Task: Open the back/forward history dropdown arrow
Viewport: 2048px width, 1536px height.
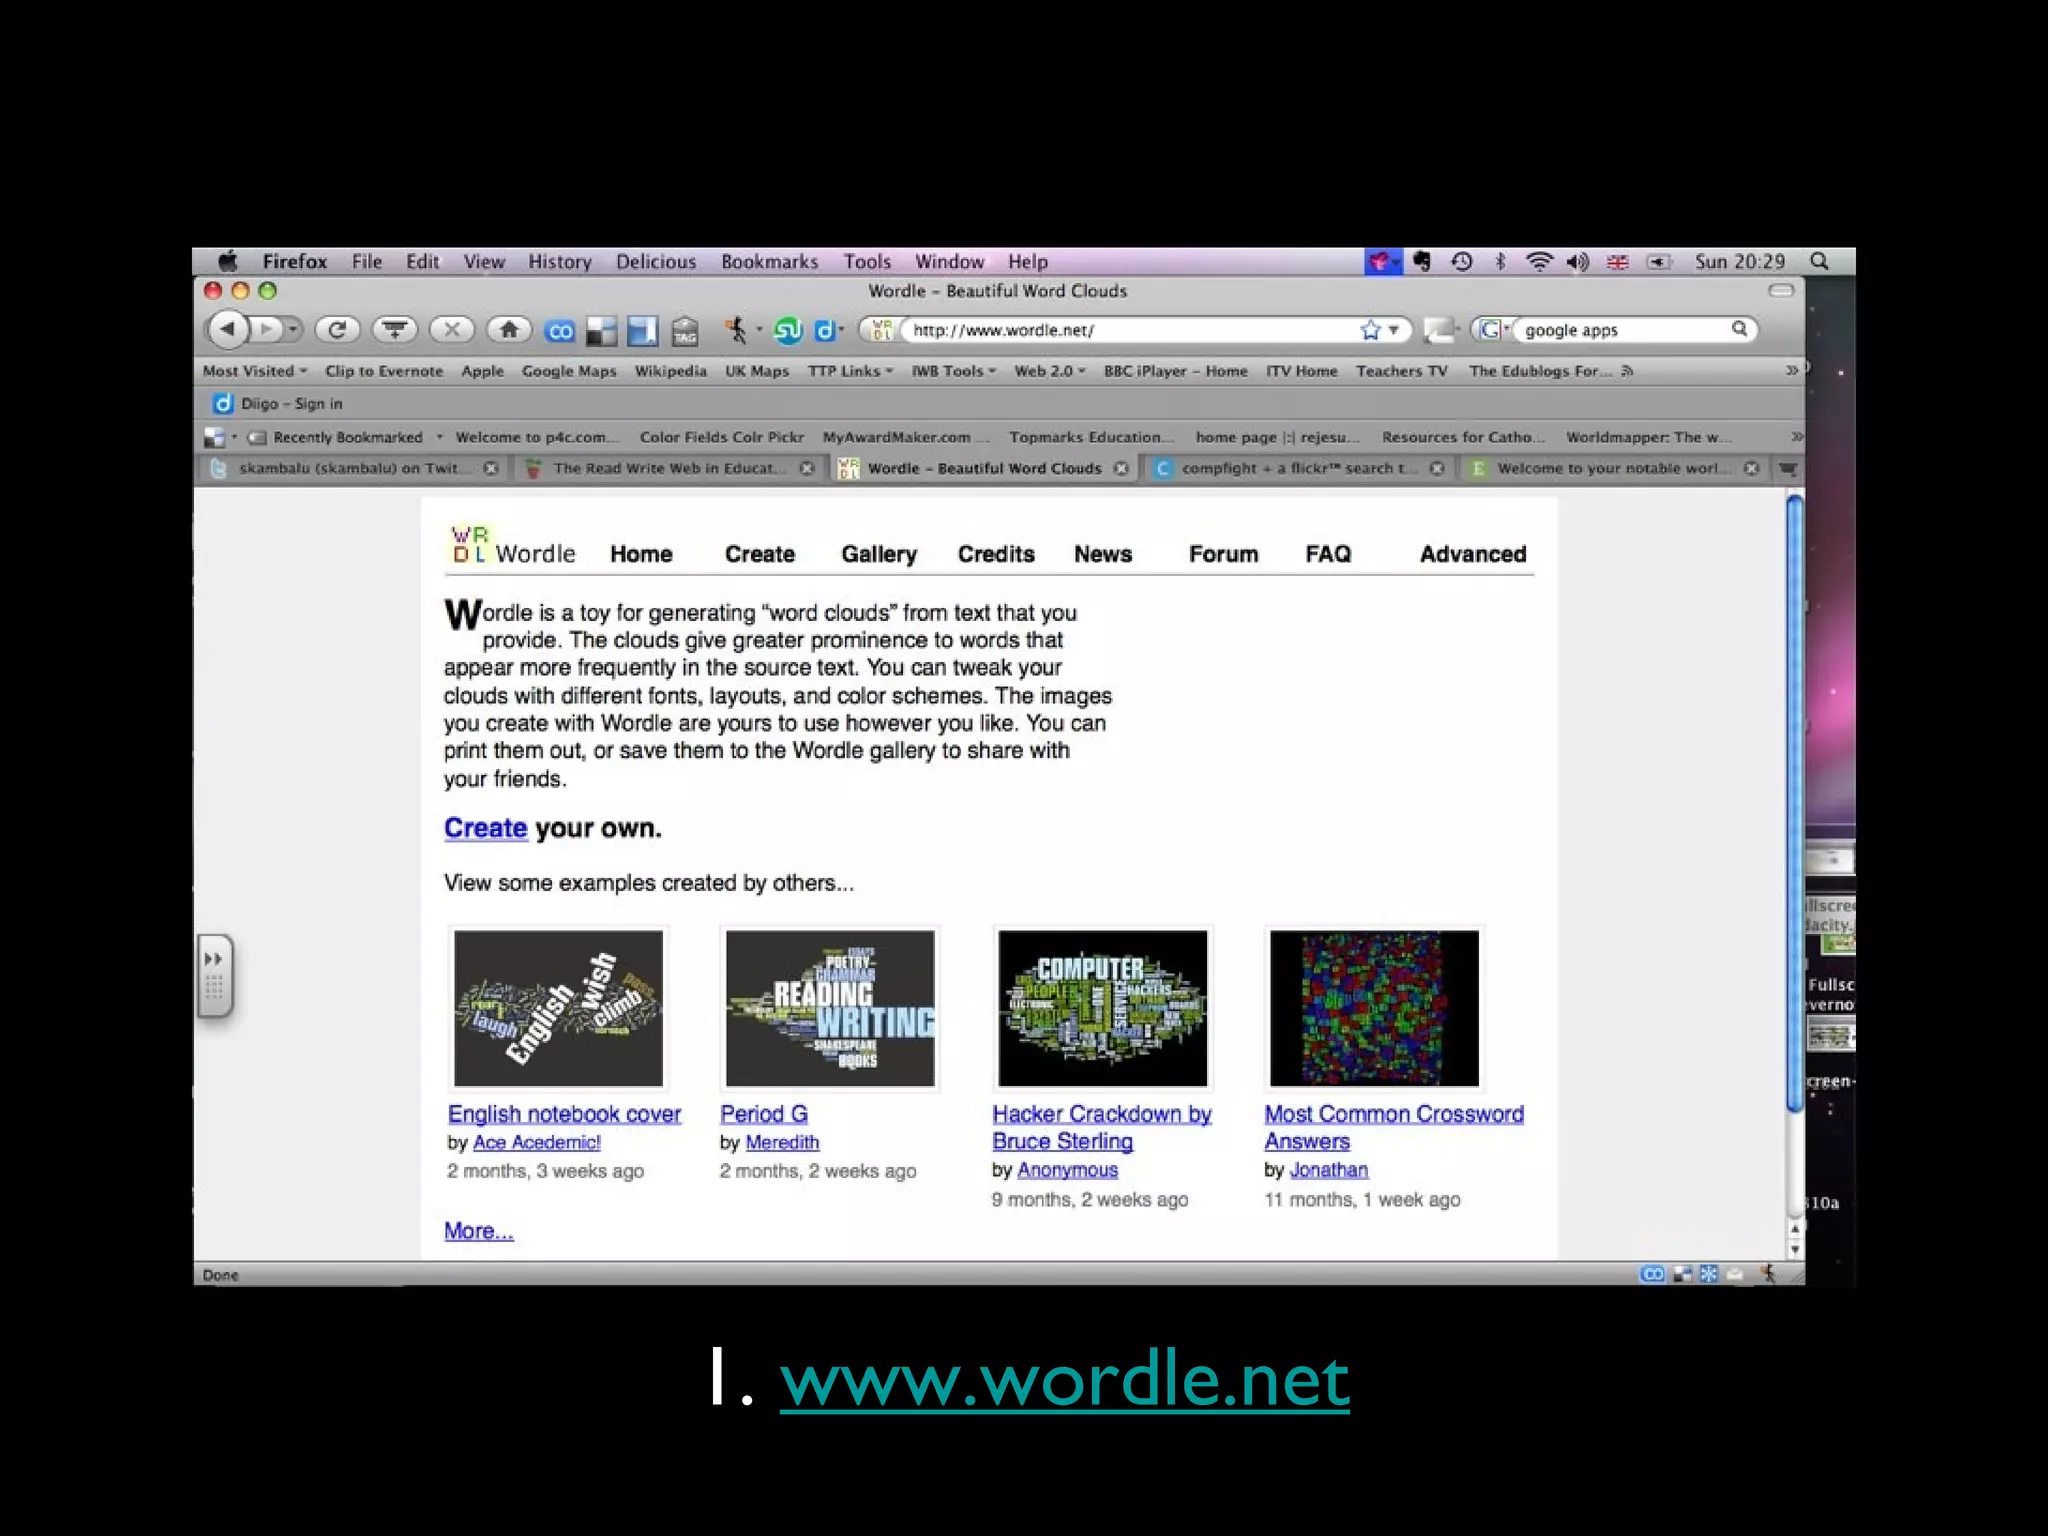Action: pyautogui.click(x=293, y=329)
